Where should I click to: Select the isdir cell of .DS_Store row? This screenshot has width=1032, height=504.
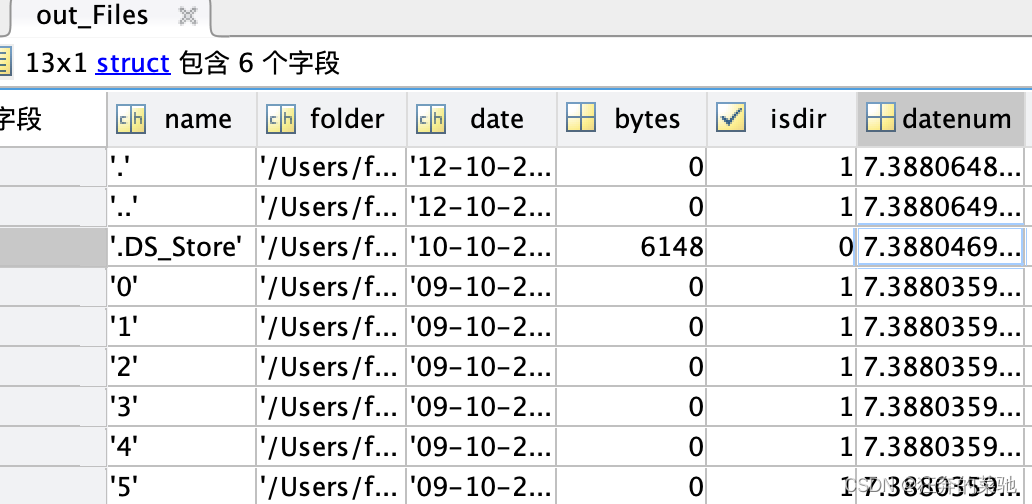tap(781, 247)
